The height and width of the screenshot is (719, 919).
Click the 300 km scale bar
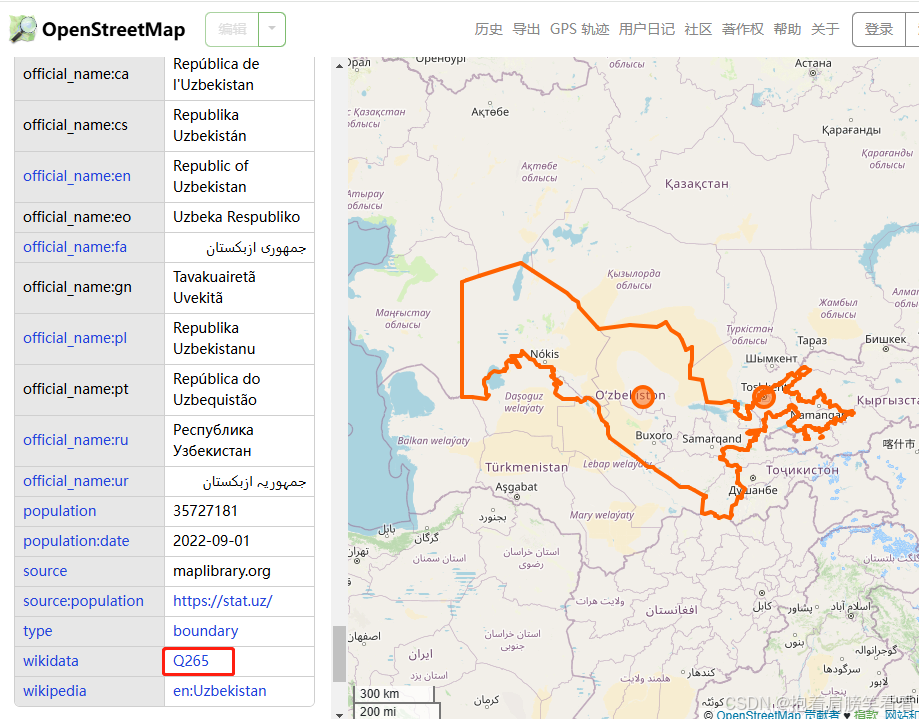[x=393, y=694]
